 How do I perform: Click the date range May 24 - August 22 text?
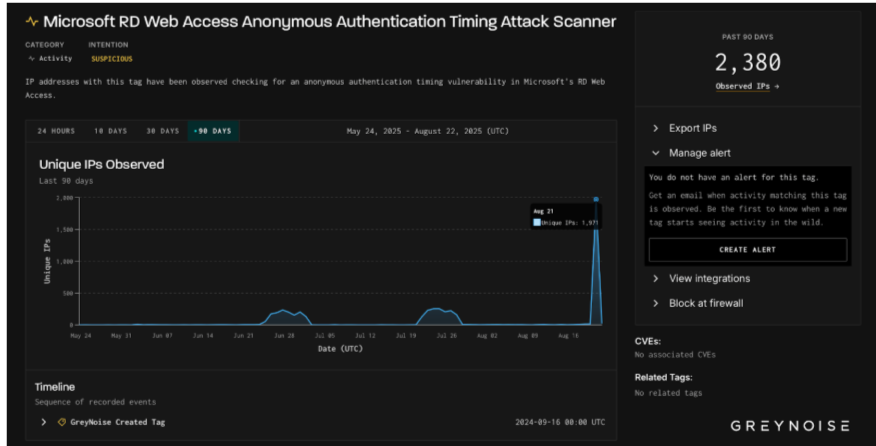point(427,131)
